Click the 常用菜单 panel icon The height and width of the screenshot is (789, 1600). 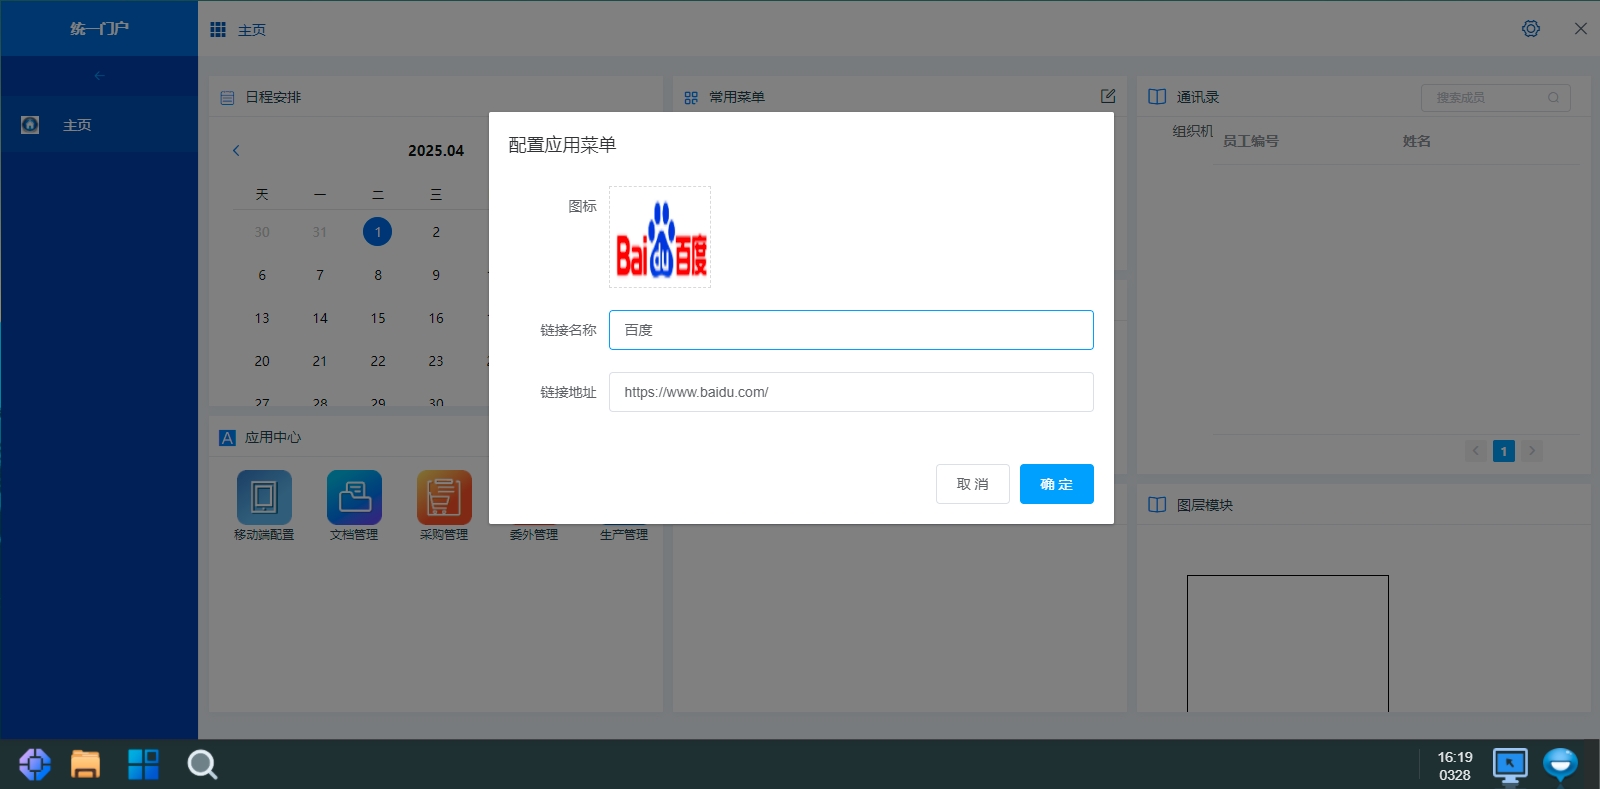coord(691,97)
